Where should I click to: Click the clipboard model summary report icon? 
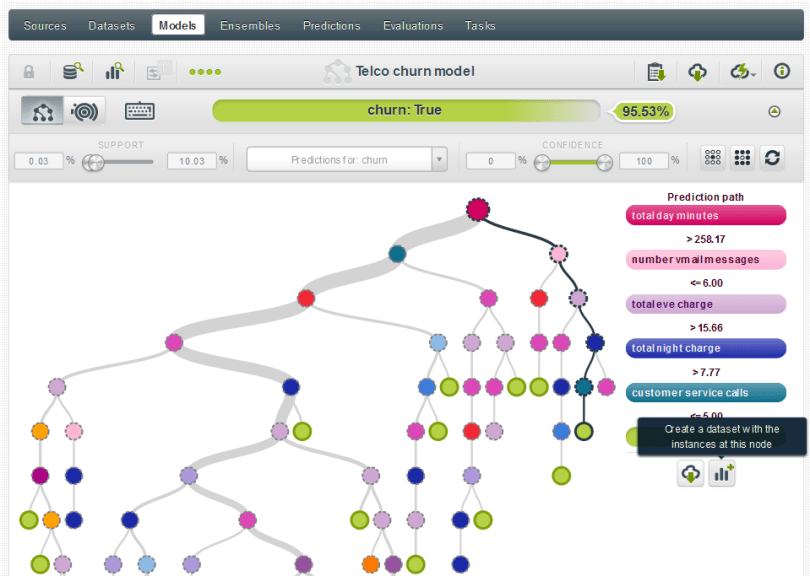[656, 71]
